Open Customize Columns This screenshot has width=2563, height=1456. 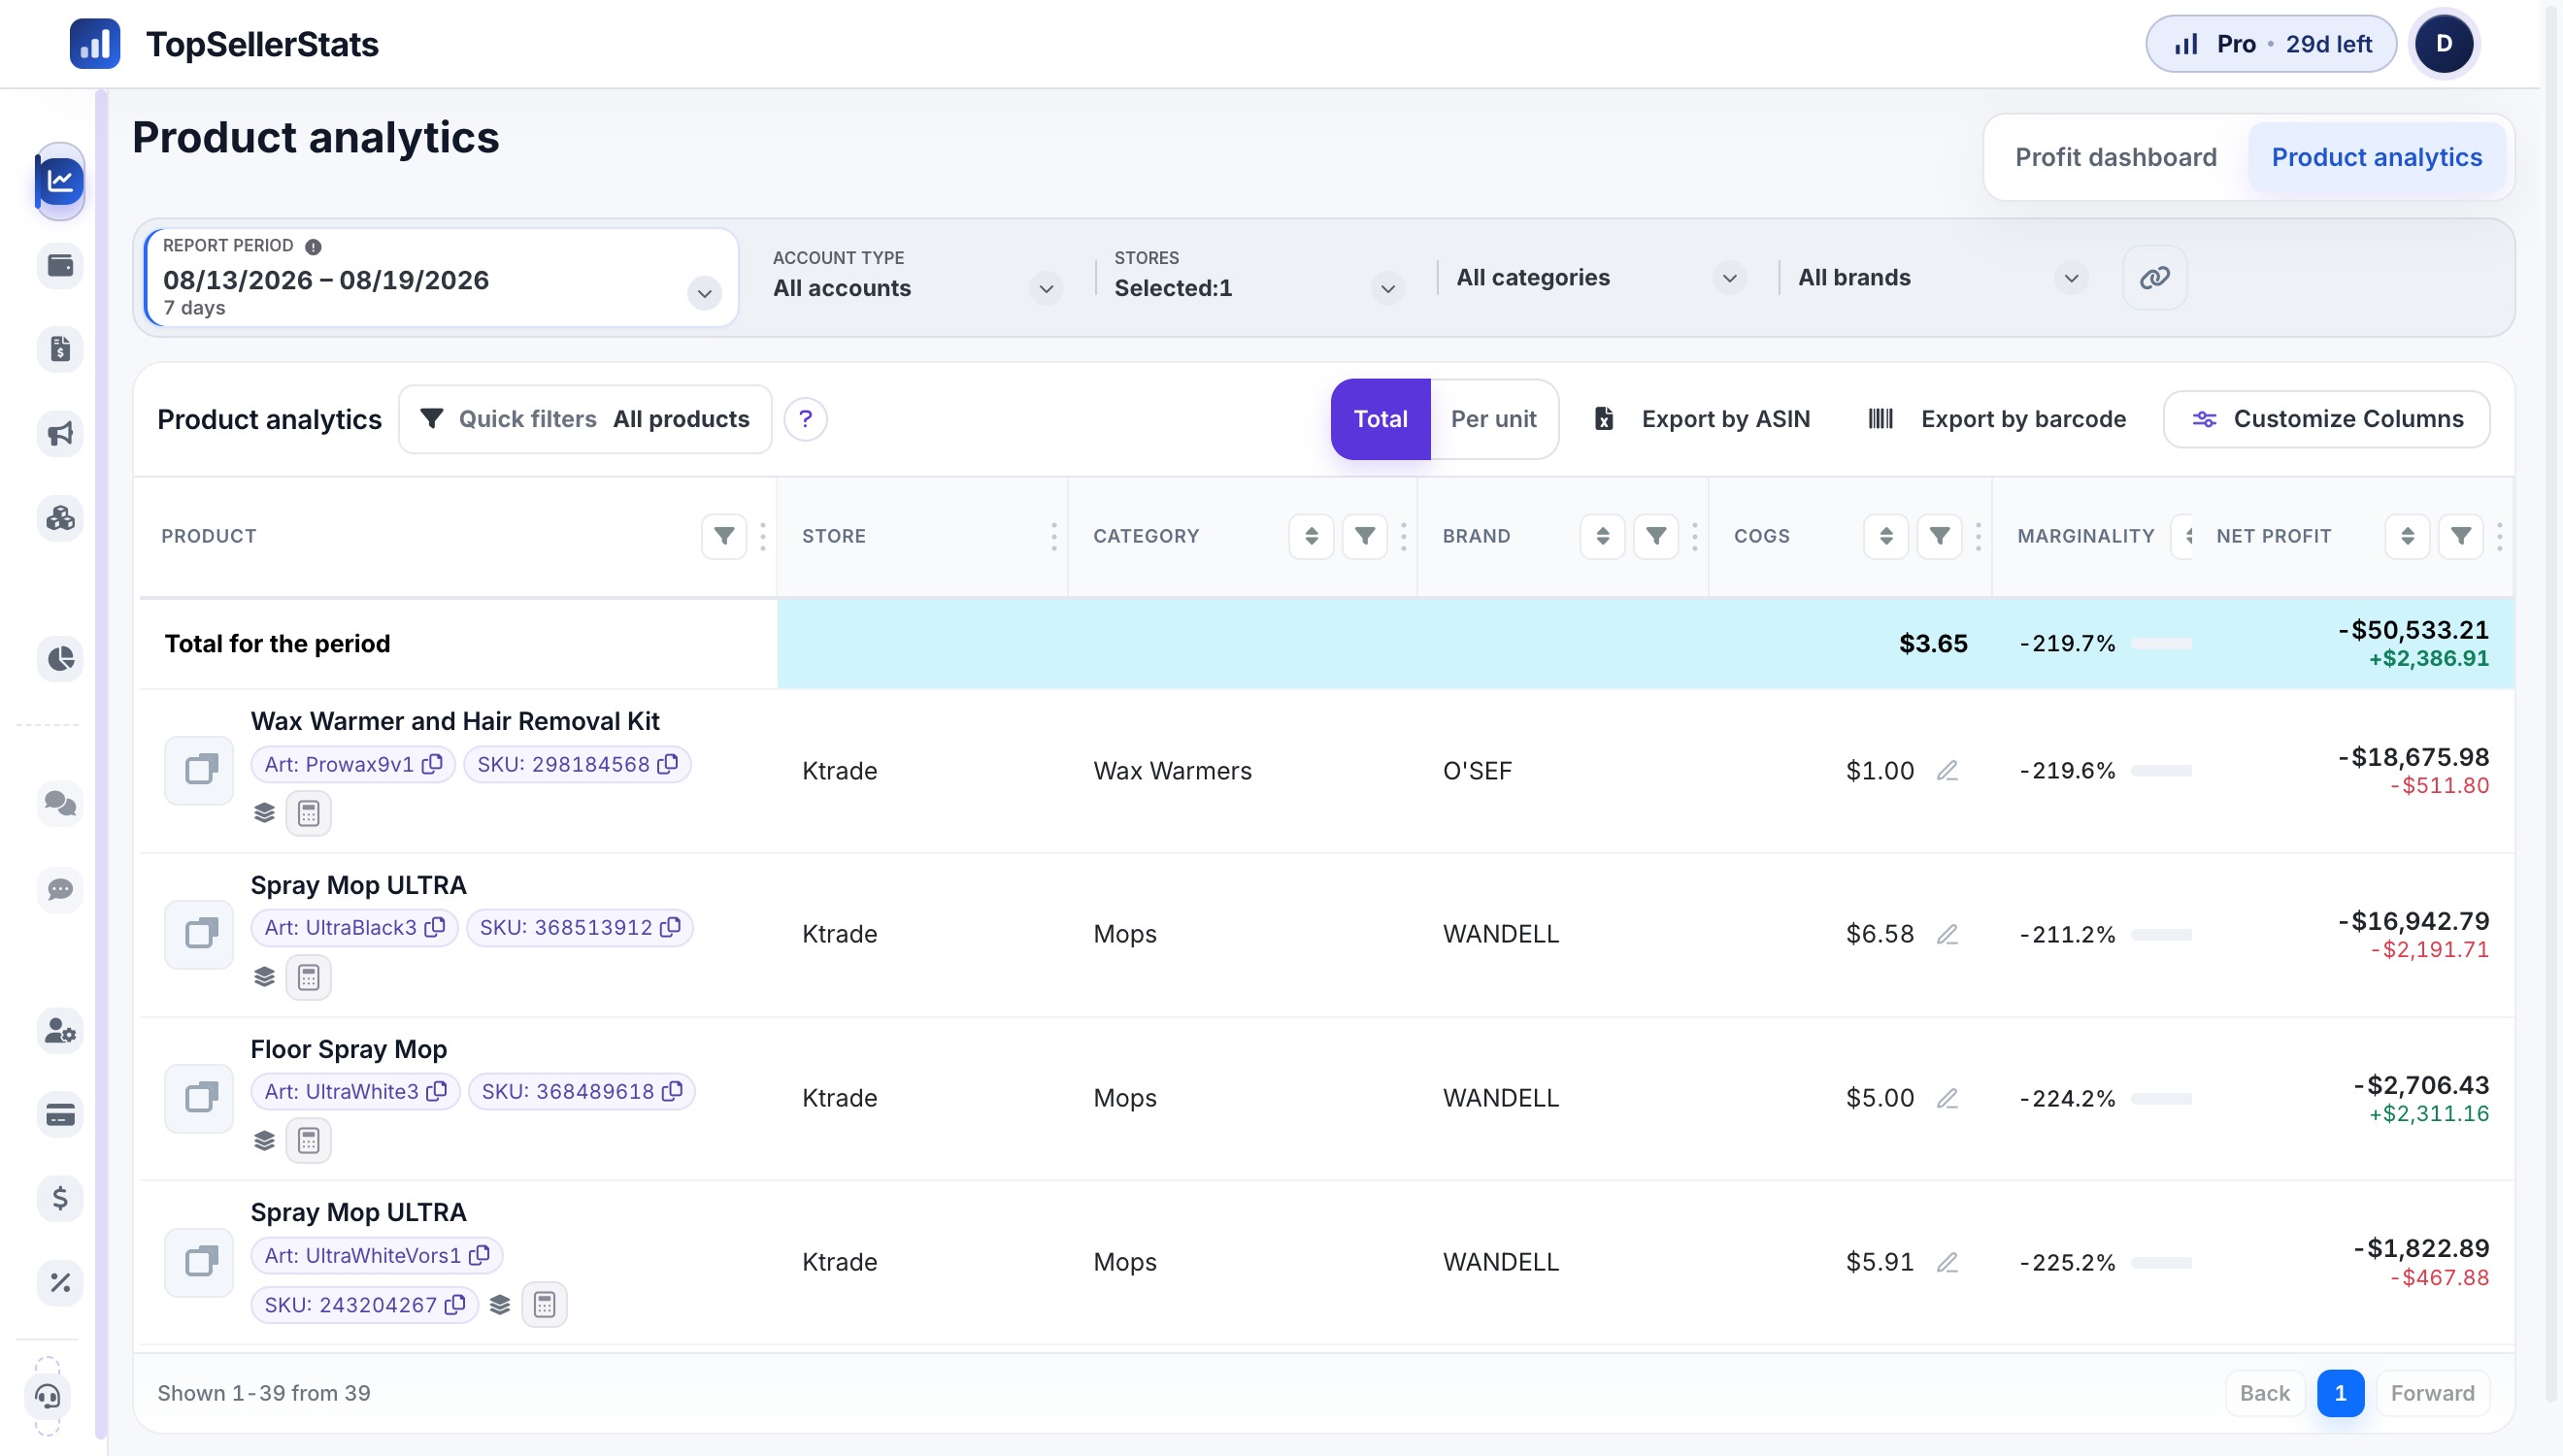pos(2327,419)
